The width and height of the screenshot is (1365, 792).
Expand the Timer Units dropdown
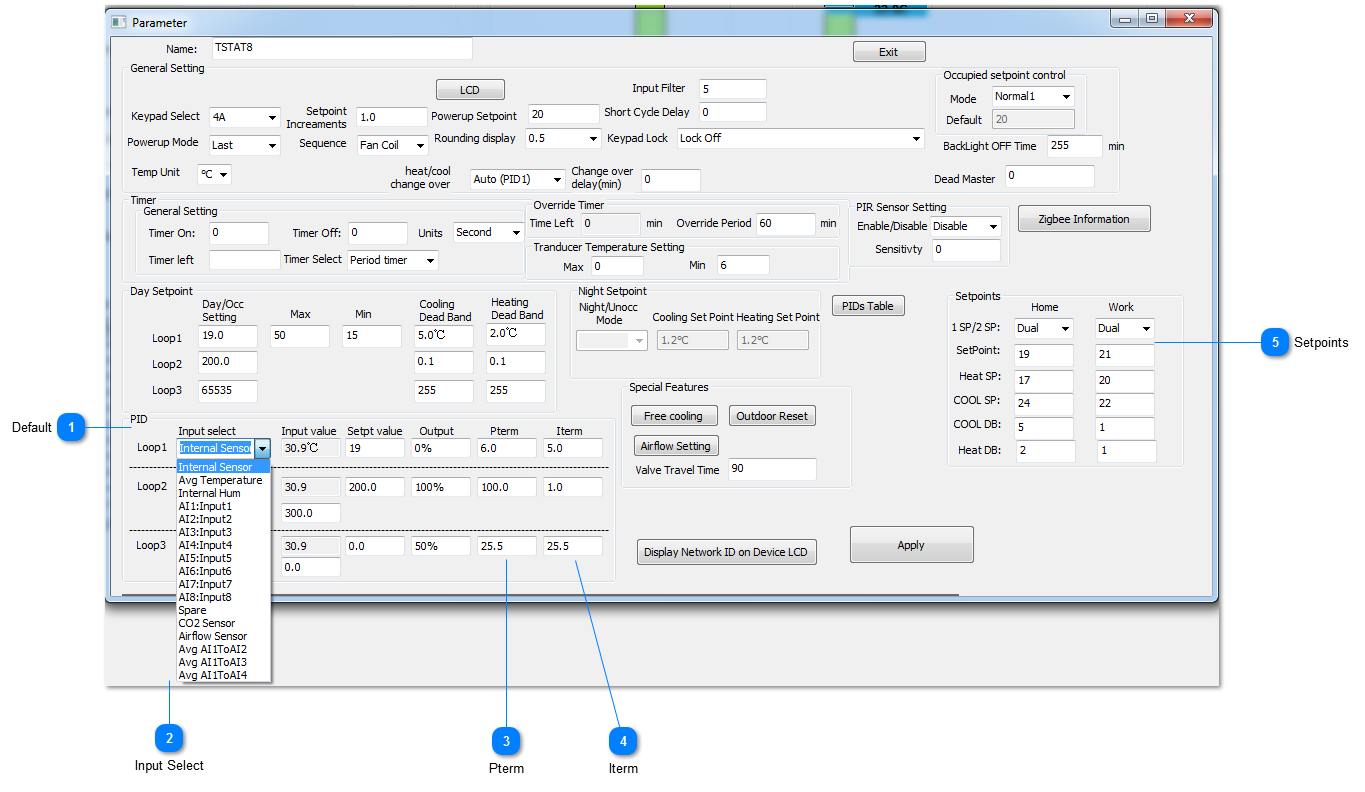(488, 232)
